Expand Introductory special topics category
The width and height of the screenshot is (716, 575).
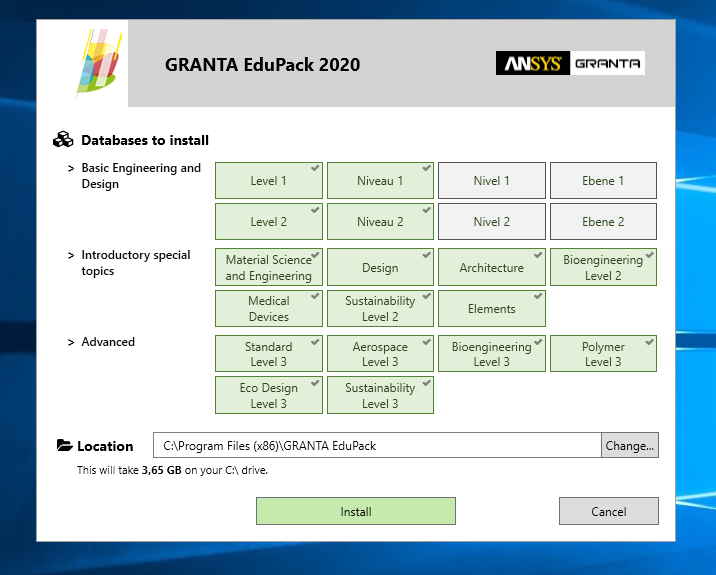(71, 256)
